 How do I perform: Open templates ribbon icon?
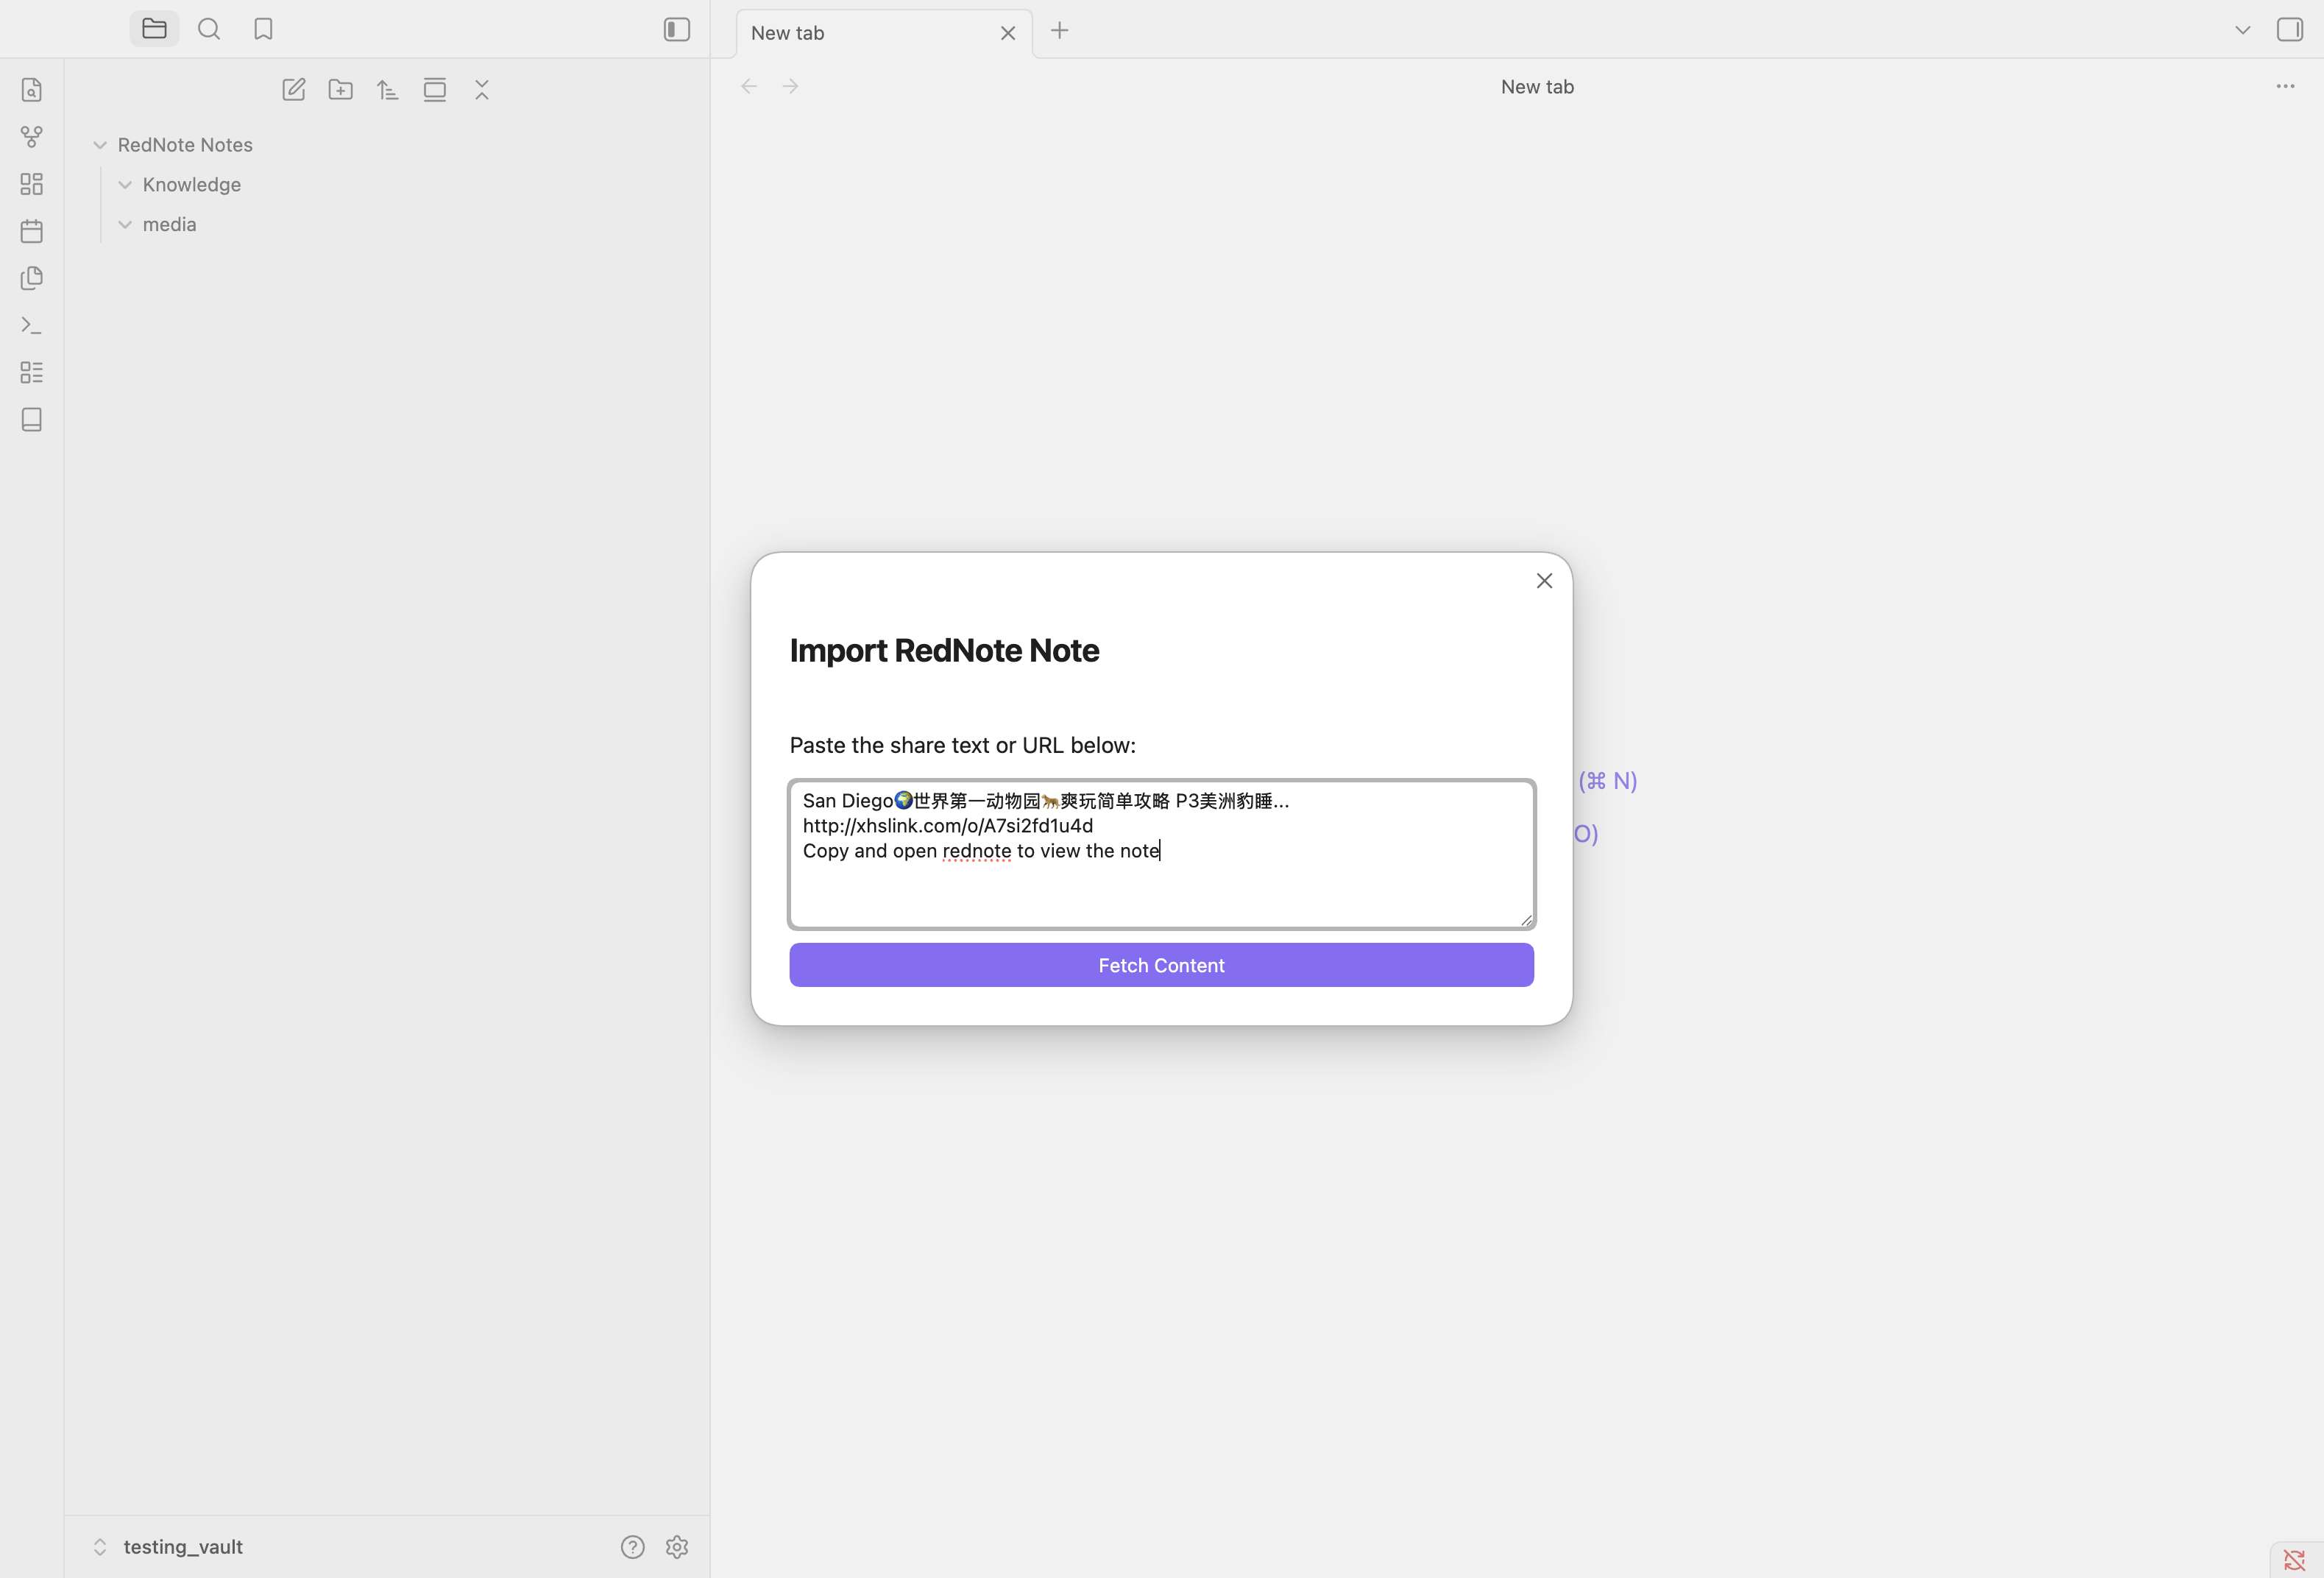pos(32,278)
